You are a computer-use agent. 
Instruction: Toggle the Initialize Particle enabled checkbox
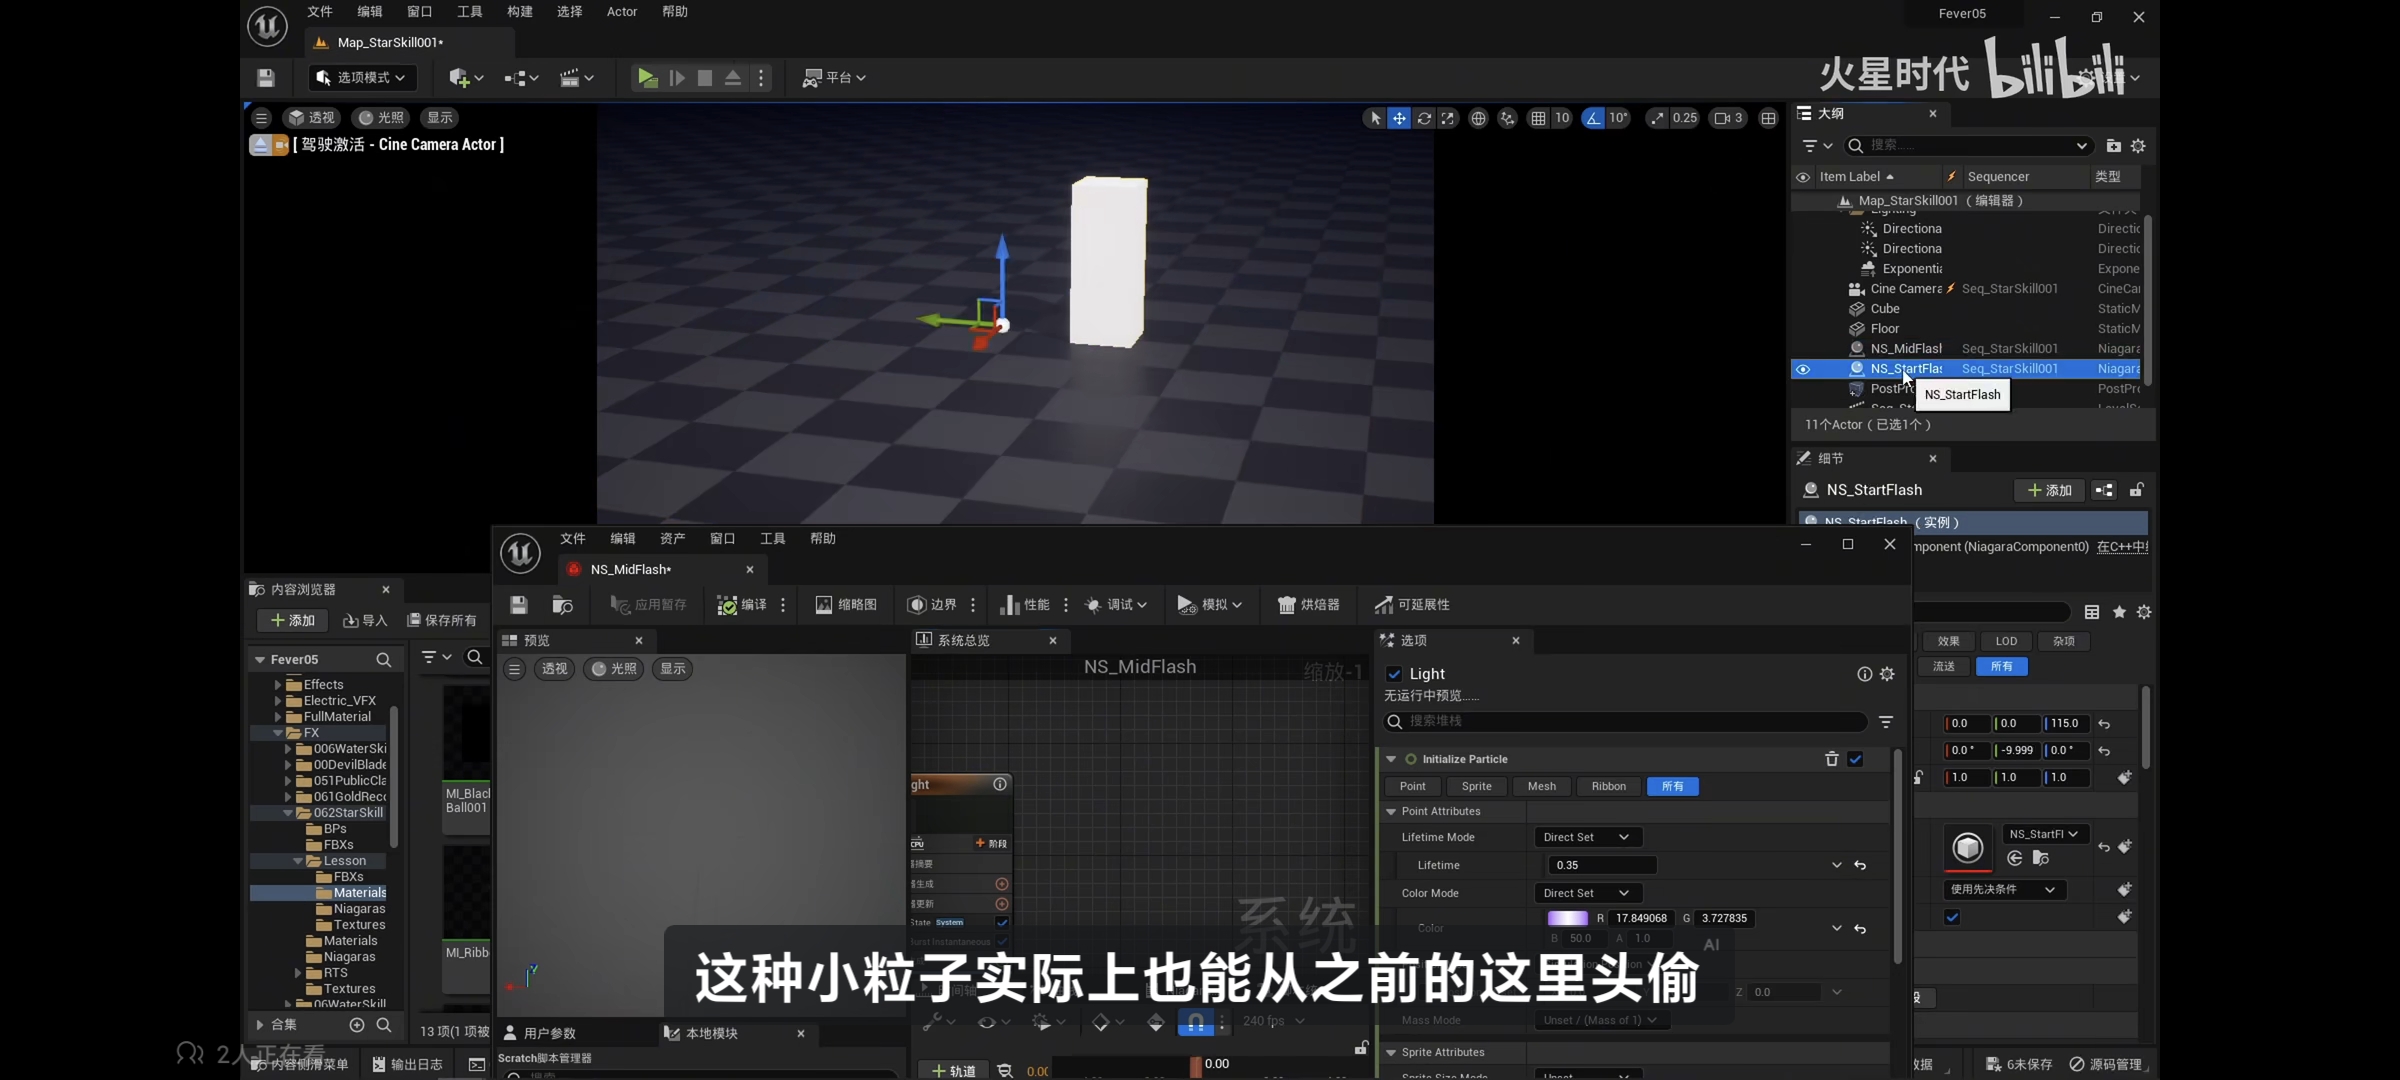coord(1855,759)
